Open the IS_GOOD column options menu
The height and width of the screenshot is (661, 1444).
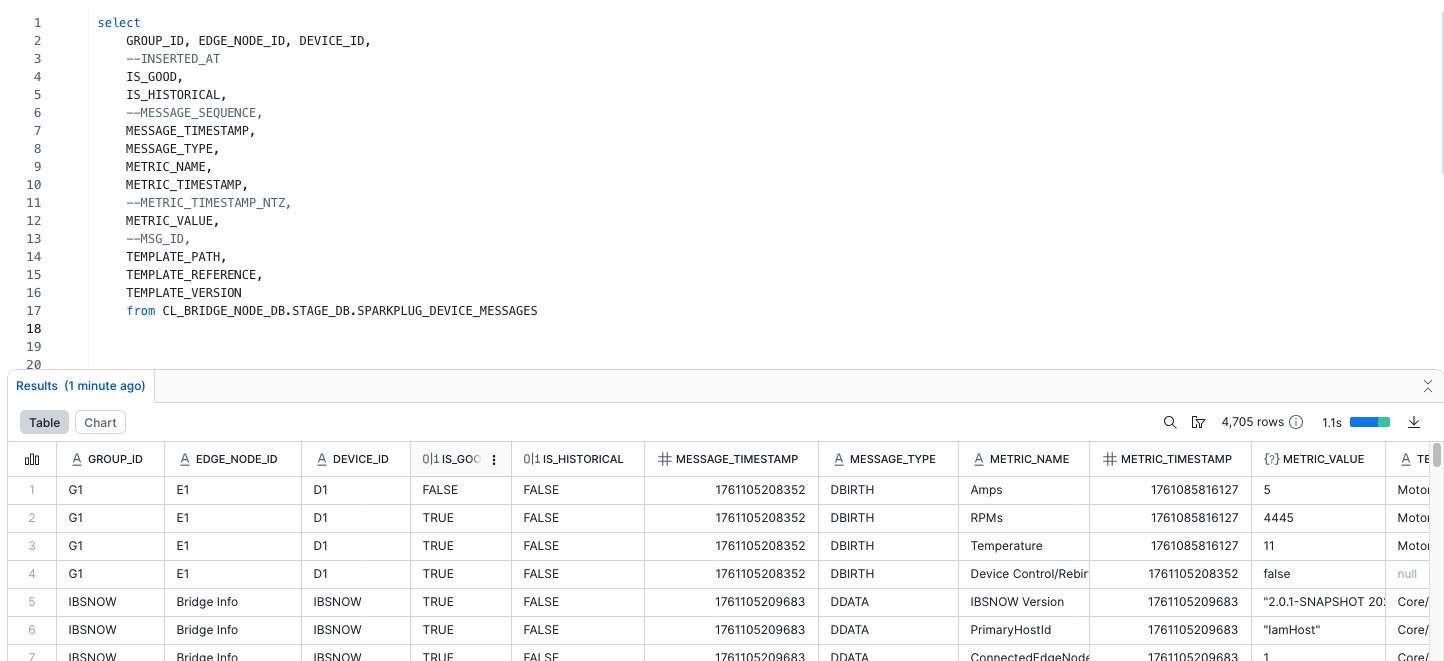tap(494, 459)
